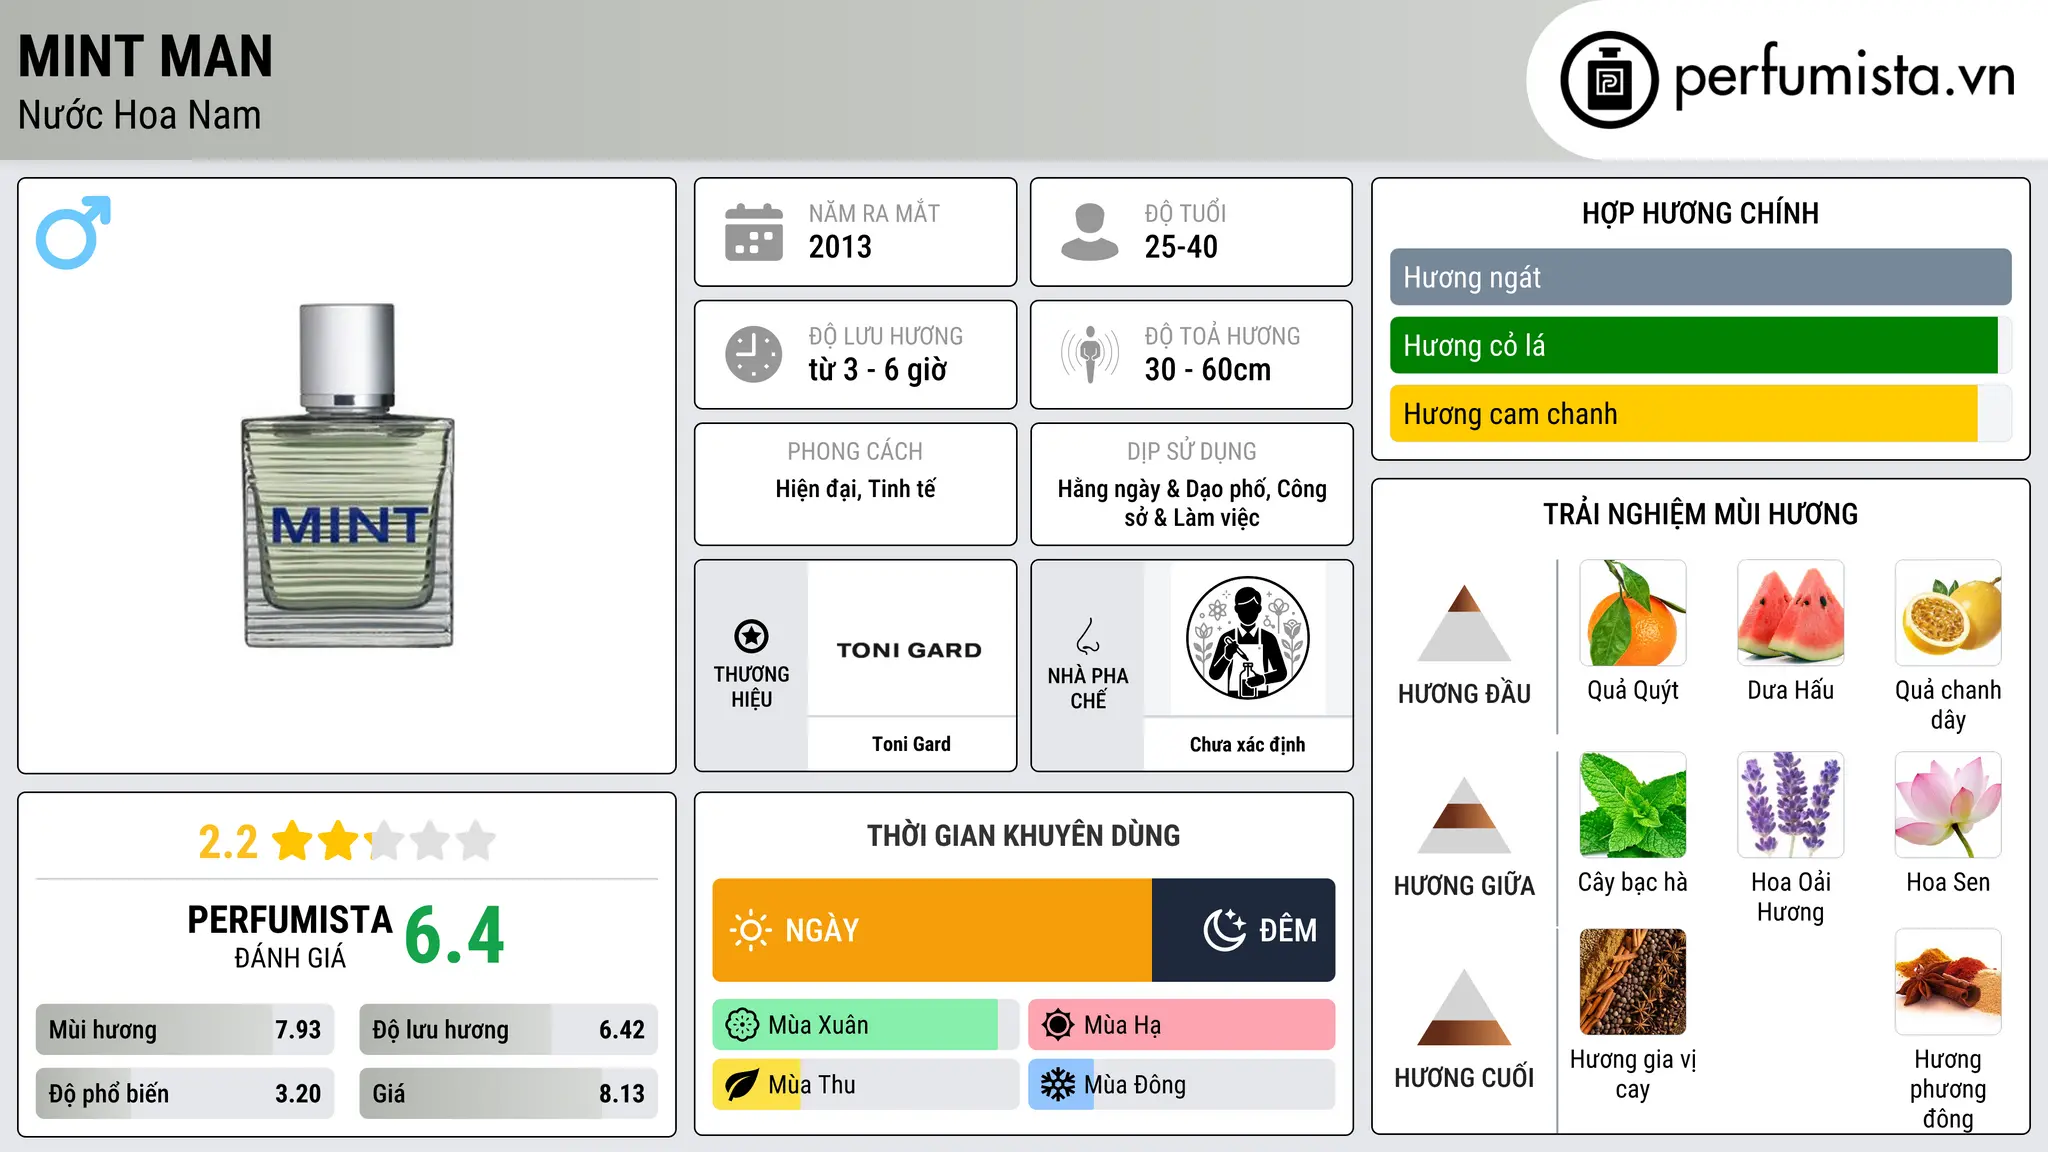Screen dimensions: 2048x1152
Task: Click the Toni Gard brand logo
Action: 910,650
